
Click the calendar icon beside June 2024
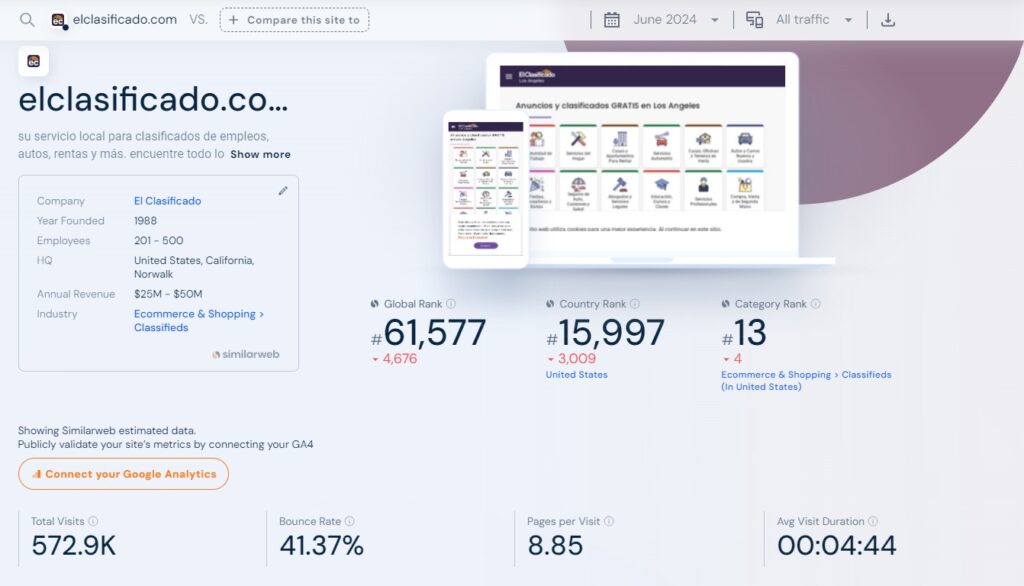pyautogui.click(x=611, y=20)
